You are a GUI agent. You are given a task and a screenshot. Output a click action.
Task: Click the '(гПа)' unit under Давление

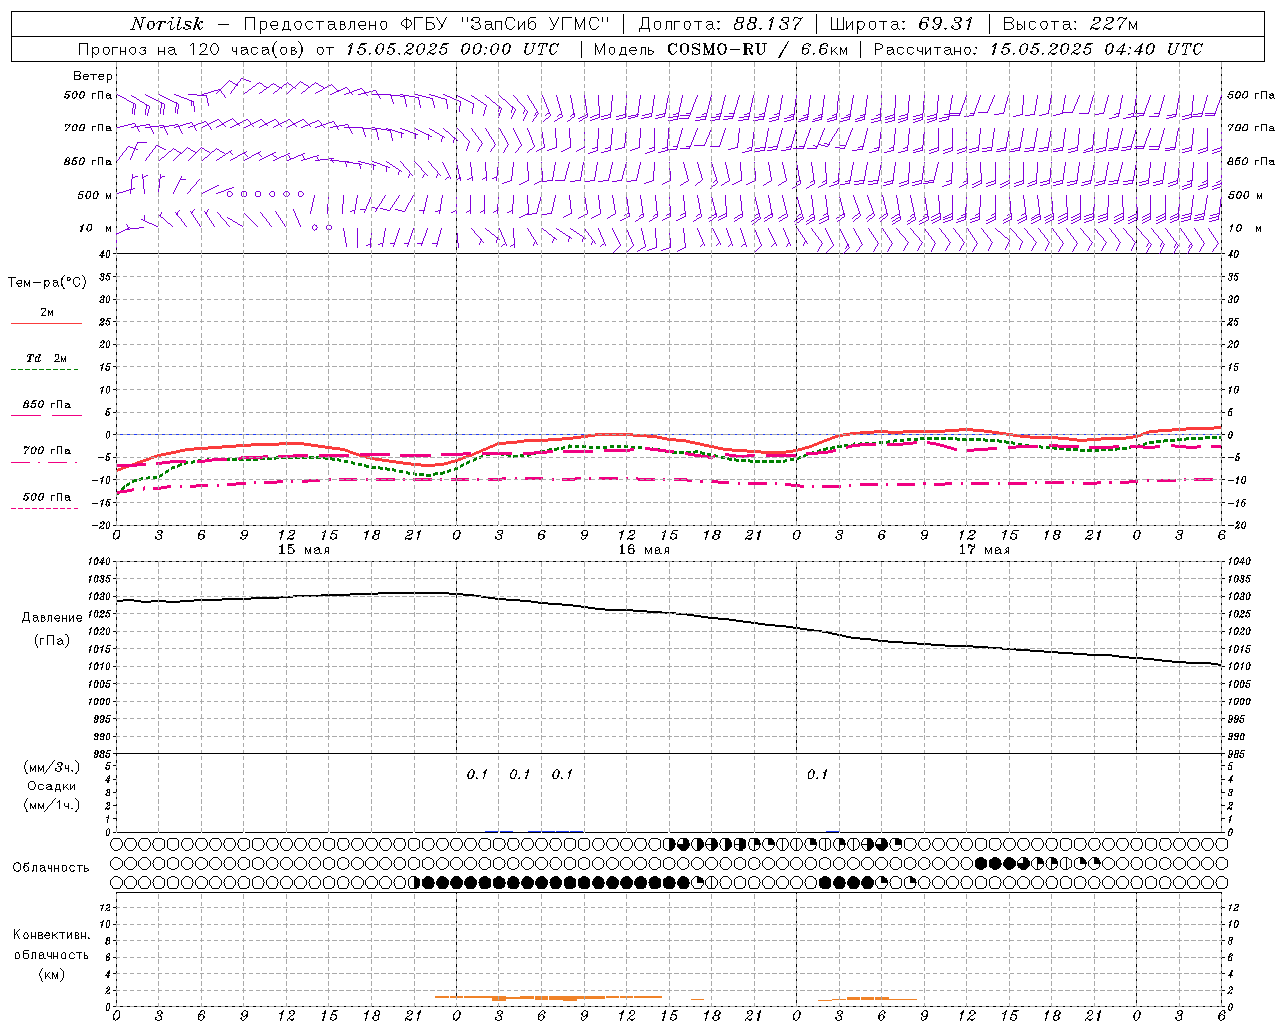point(52,640)
